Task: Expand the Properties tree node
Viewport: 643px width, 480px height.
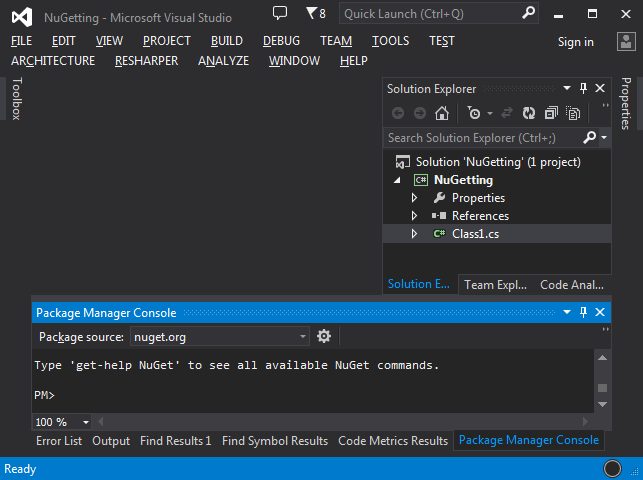Action: click(414, 198)
